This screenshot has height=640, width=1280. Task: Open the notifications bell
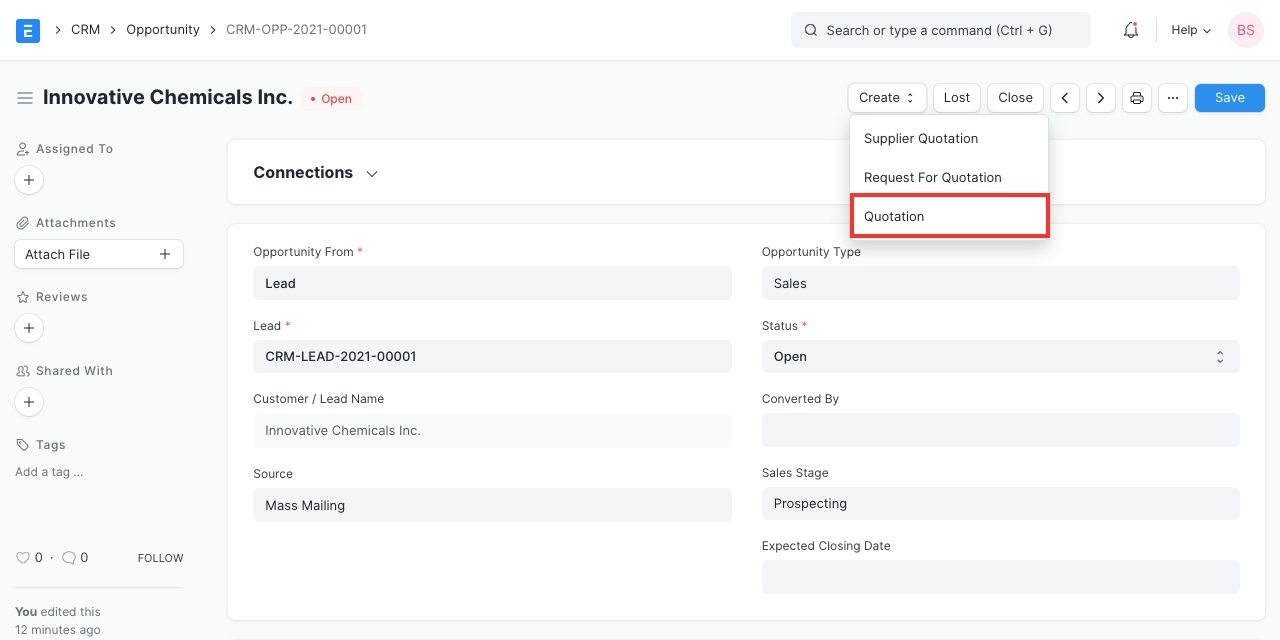tap(1131, 30)
